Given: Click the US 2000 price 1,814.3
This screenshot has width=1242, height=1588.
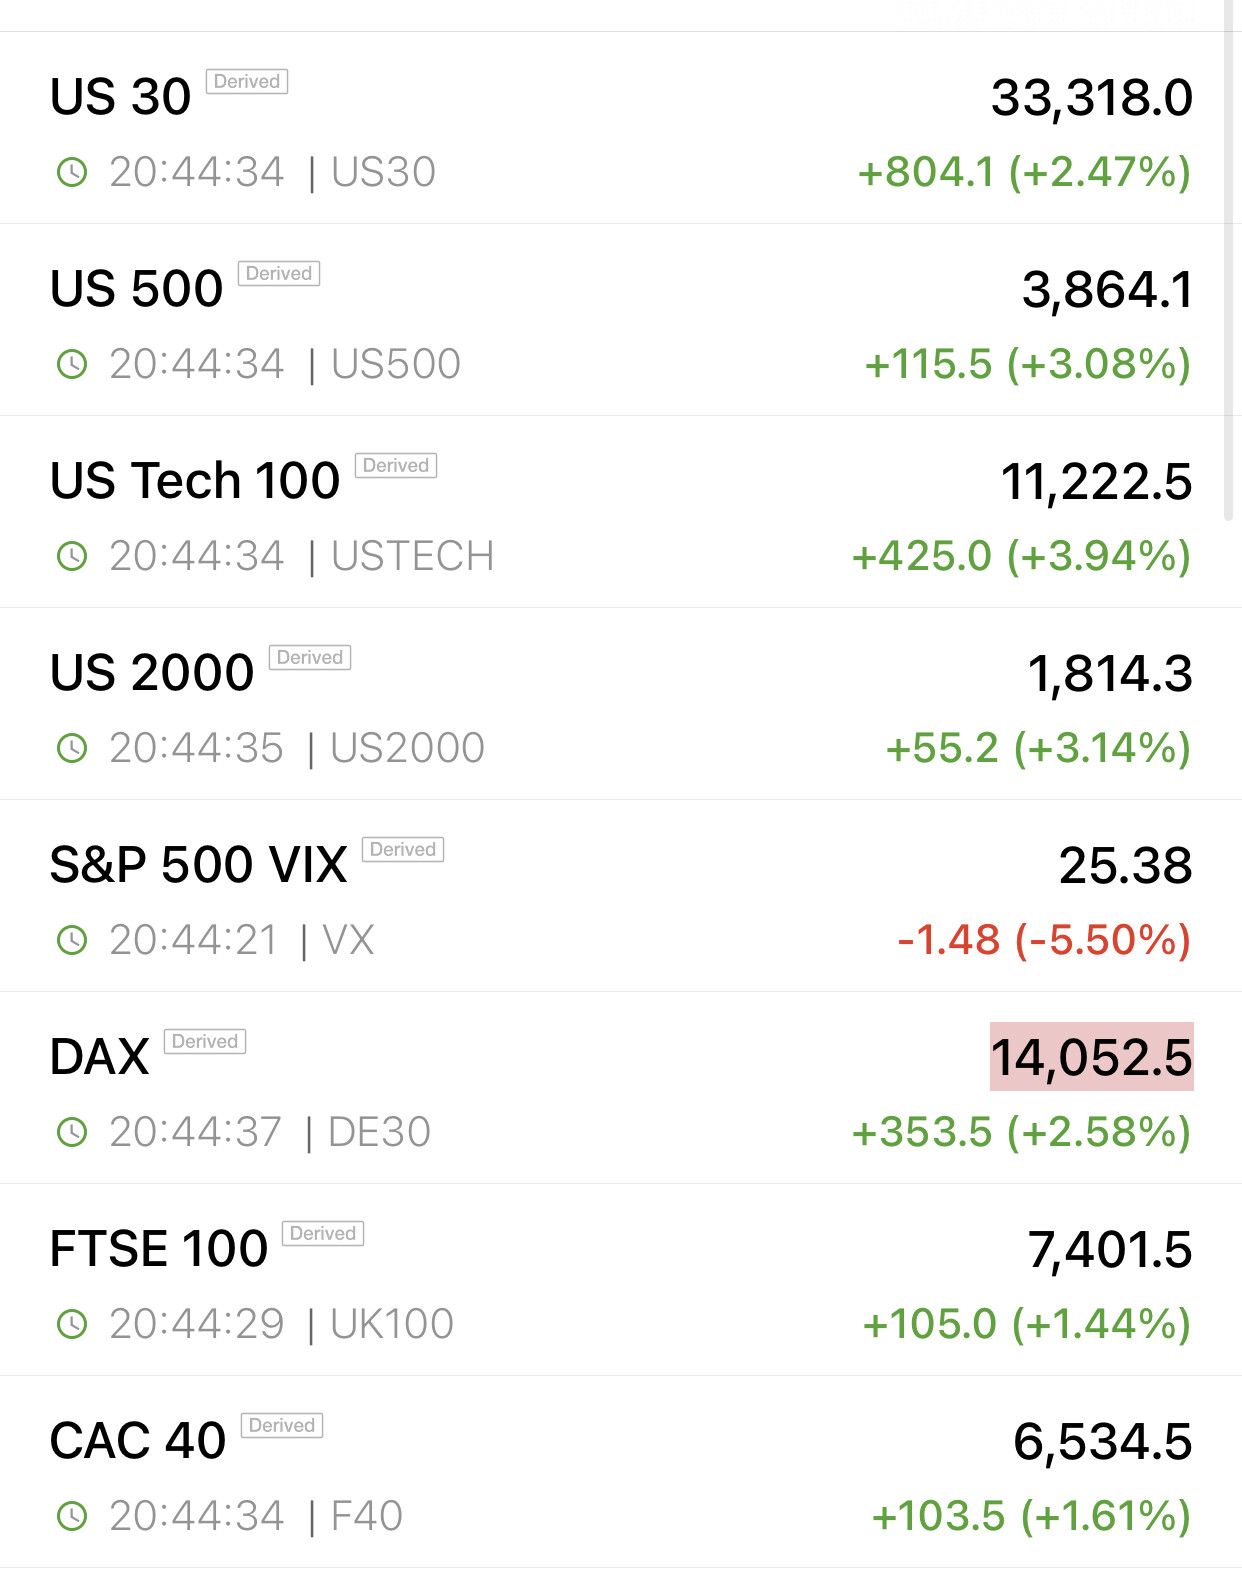Looking at the screenshot, I should click(x=1110, y=673).
